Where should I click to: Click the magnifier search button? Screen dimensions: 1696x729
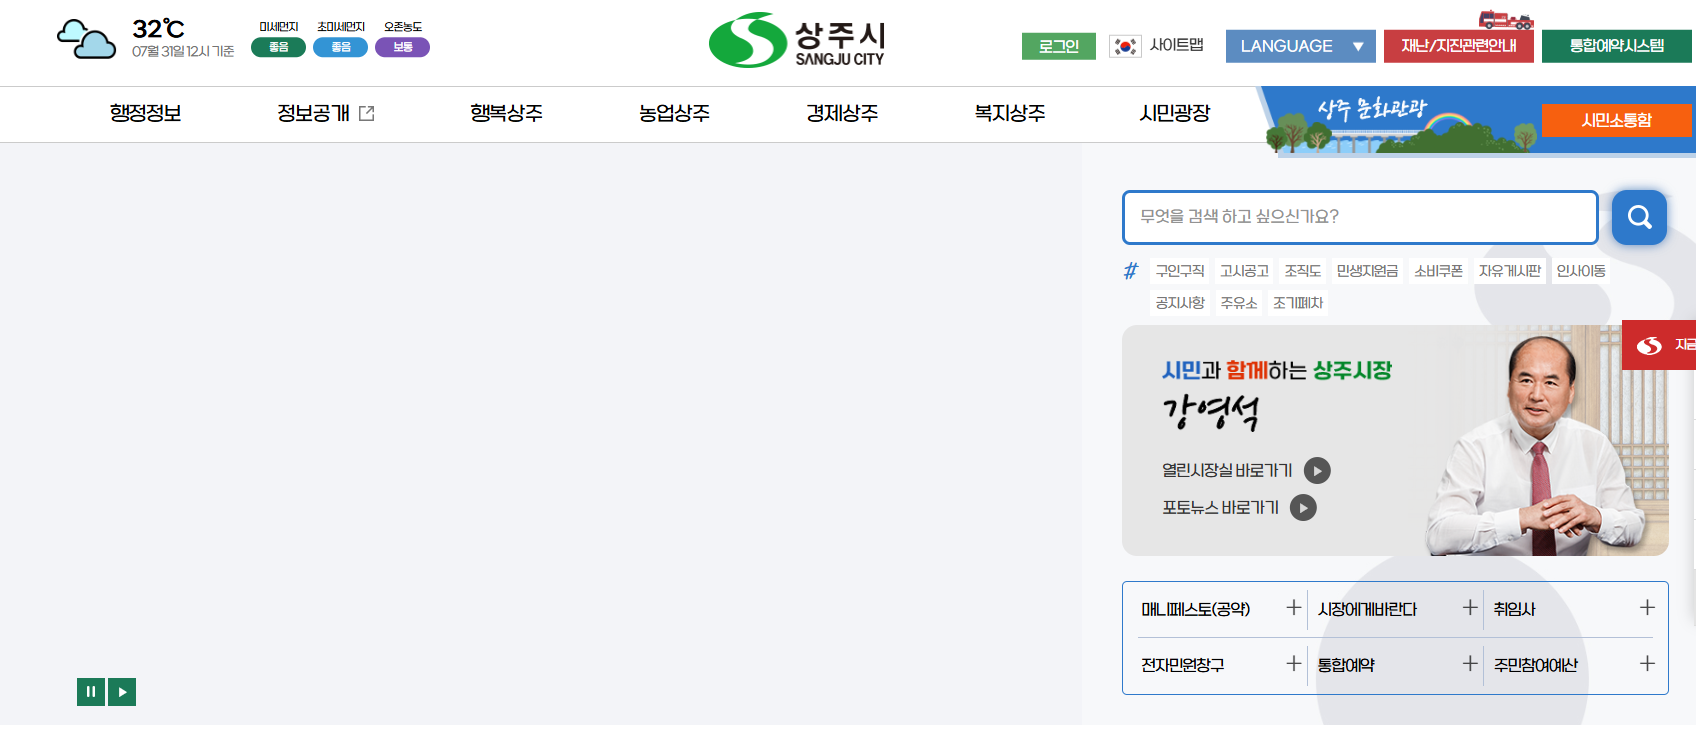1639,217
